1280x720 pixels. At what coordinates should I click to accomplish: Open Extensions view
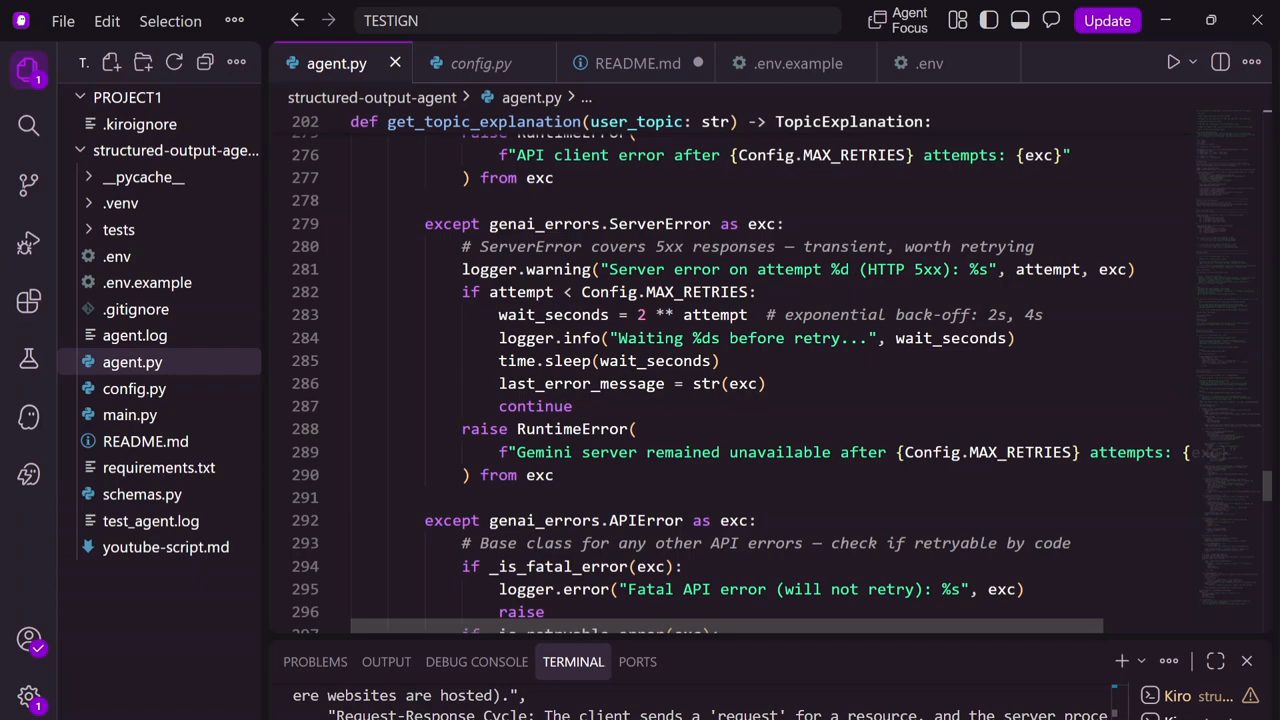tap(28, 301)
